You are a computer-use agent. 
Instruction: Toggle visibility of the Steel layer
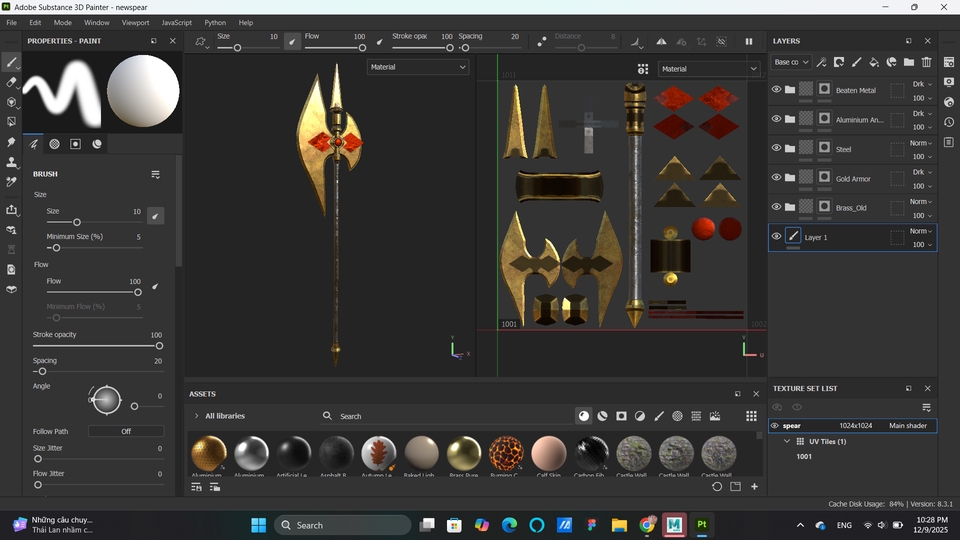[x=776, y=149]
